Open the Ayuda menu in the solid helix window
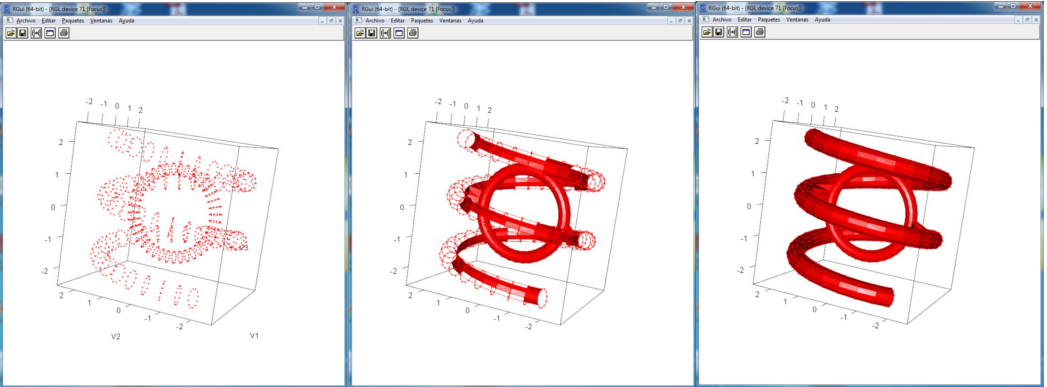Image resolution: width=1047 pixels, height=387 pixels. [x=822, y=20]
